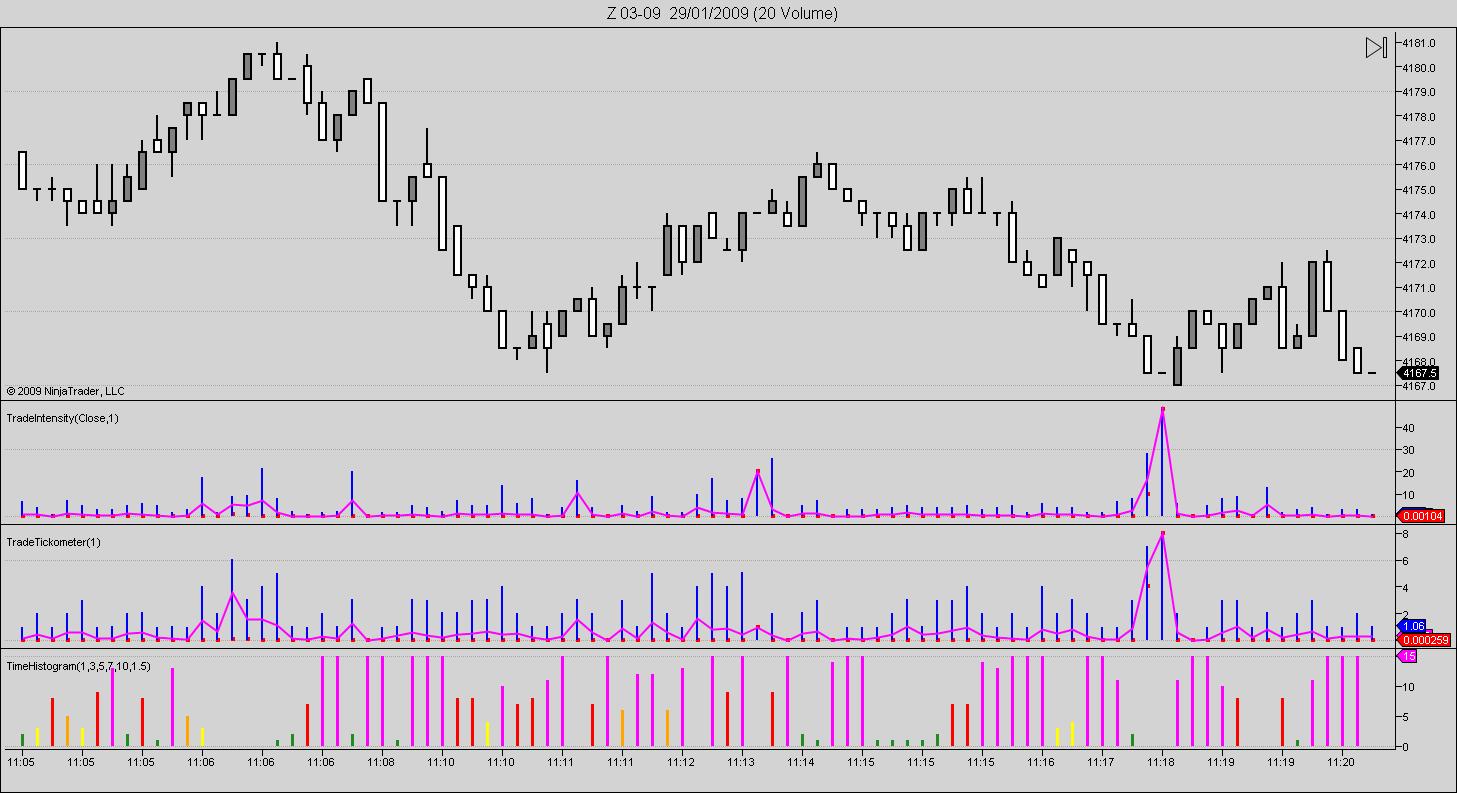
Task: Click the TradeIntensity spike peak at 11:18
Action: pos(1163,409)
